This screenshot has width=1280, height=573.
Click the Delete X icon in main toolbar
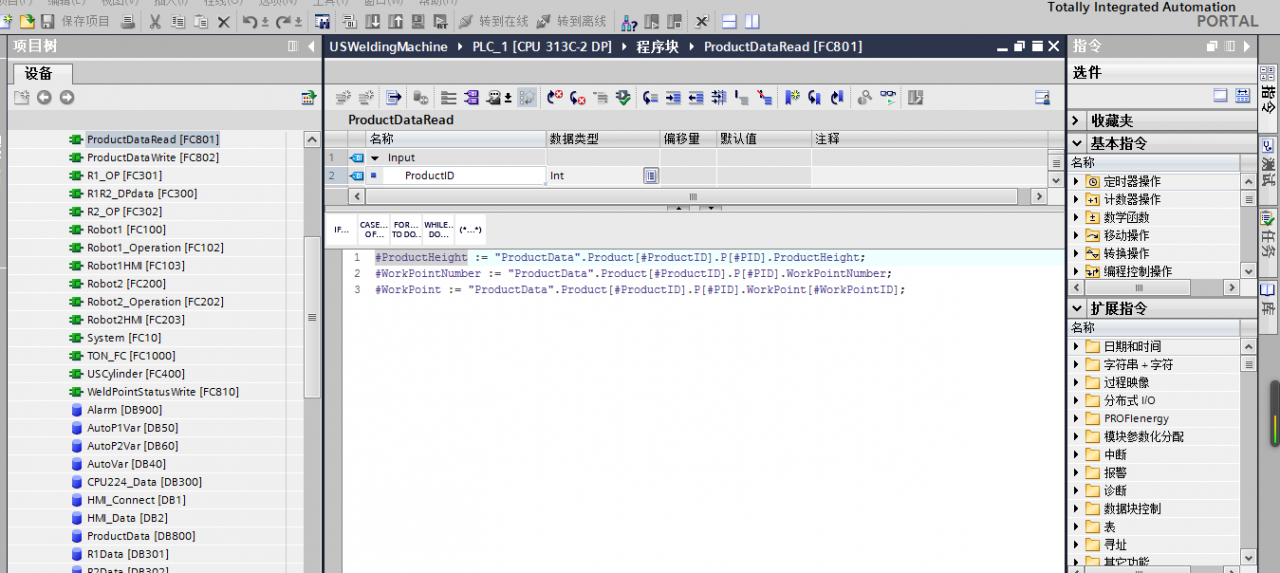(x=223, y=21)
